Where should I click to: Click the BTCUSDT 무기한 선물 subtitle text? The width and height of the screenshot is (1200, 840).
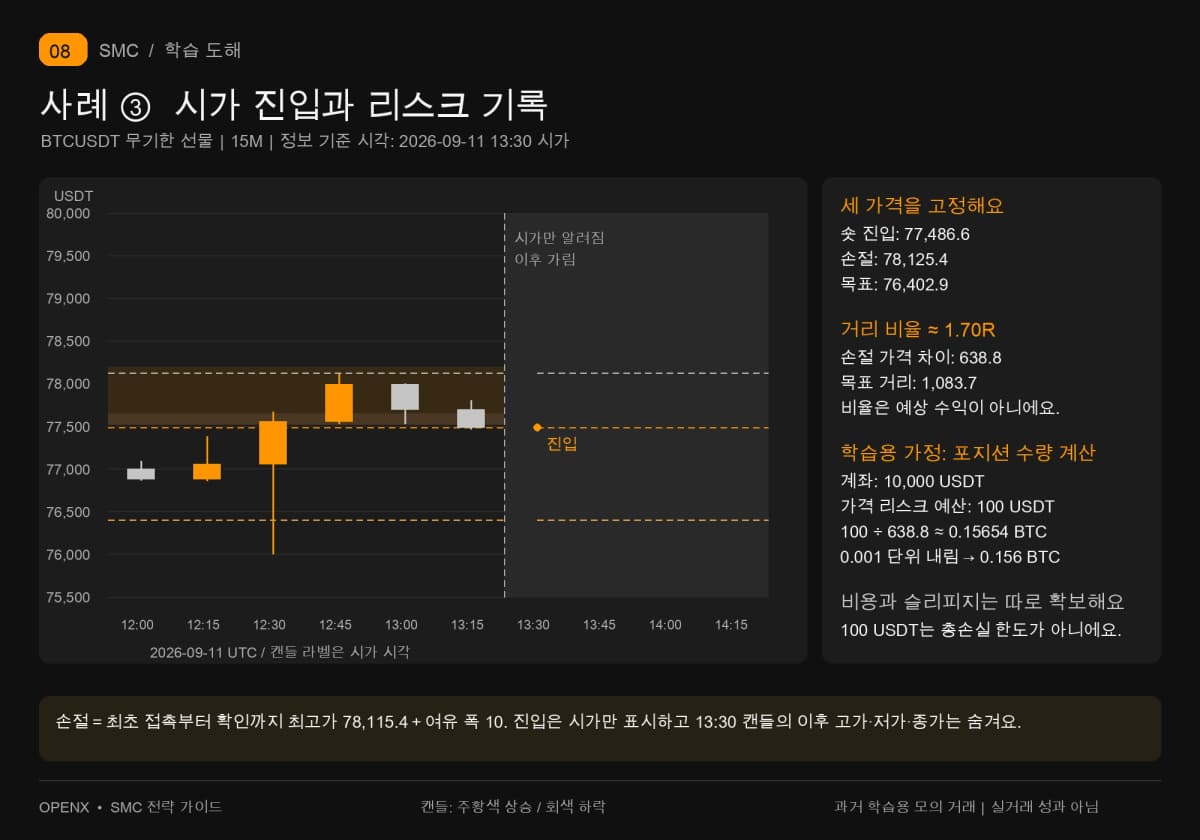pos(126,141)
